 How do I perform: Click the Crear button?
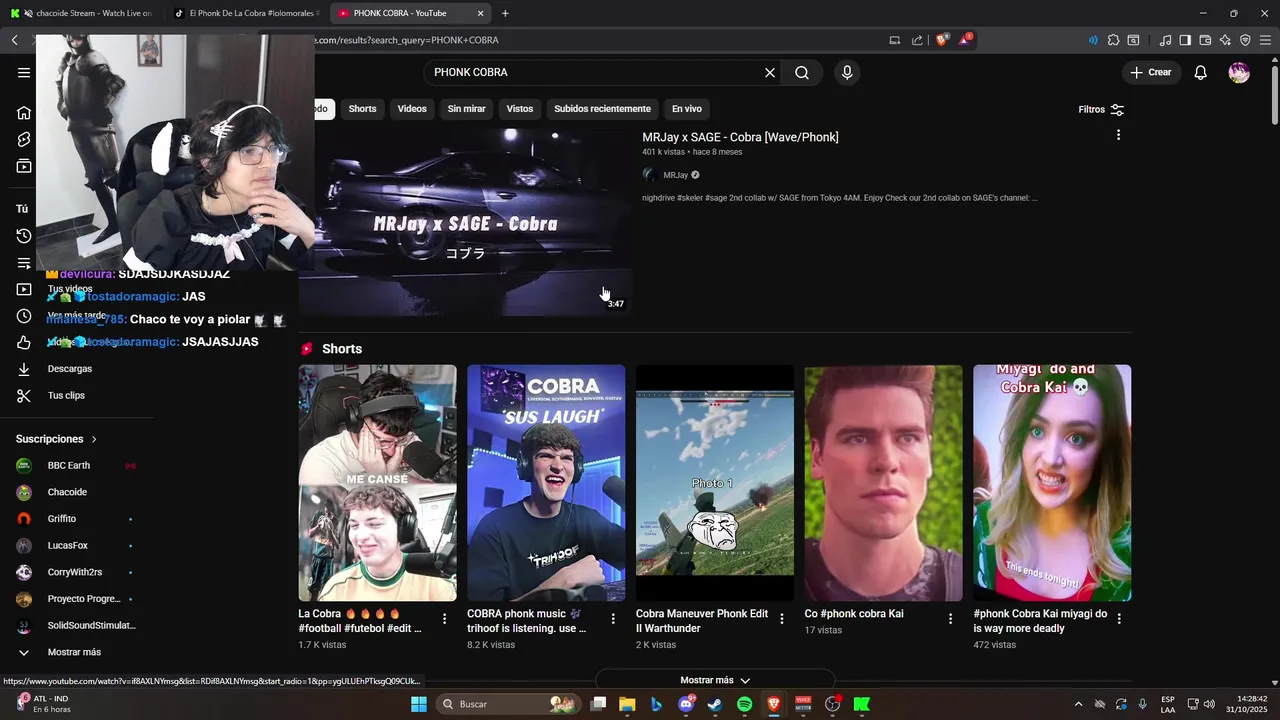pos(1150,72)
